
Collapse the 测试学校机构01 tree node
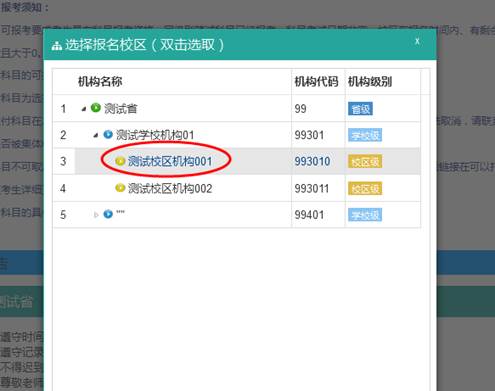click(x=96, y=135)
